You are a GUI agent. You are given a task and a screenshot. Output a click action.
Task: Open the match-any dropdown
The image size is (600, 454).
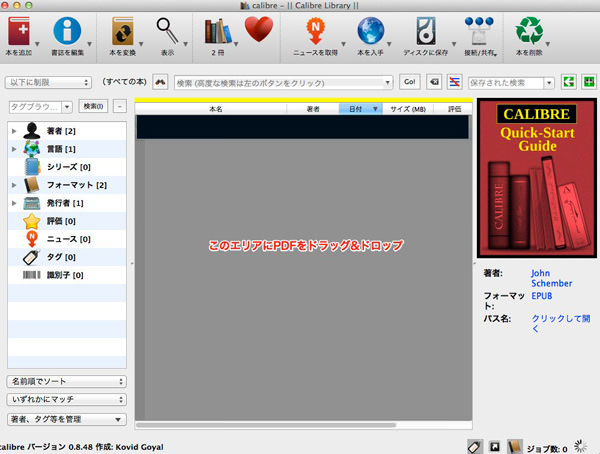pos(67,399)
